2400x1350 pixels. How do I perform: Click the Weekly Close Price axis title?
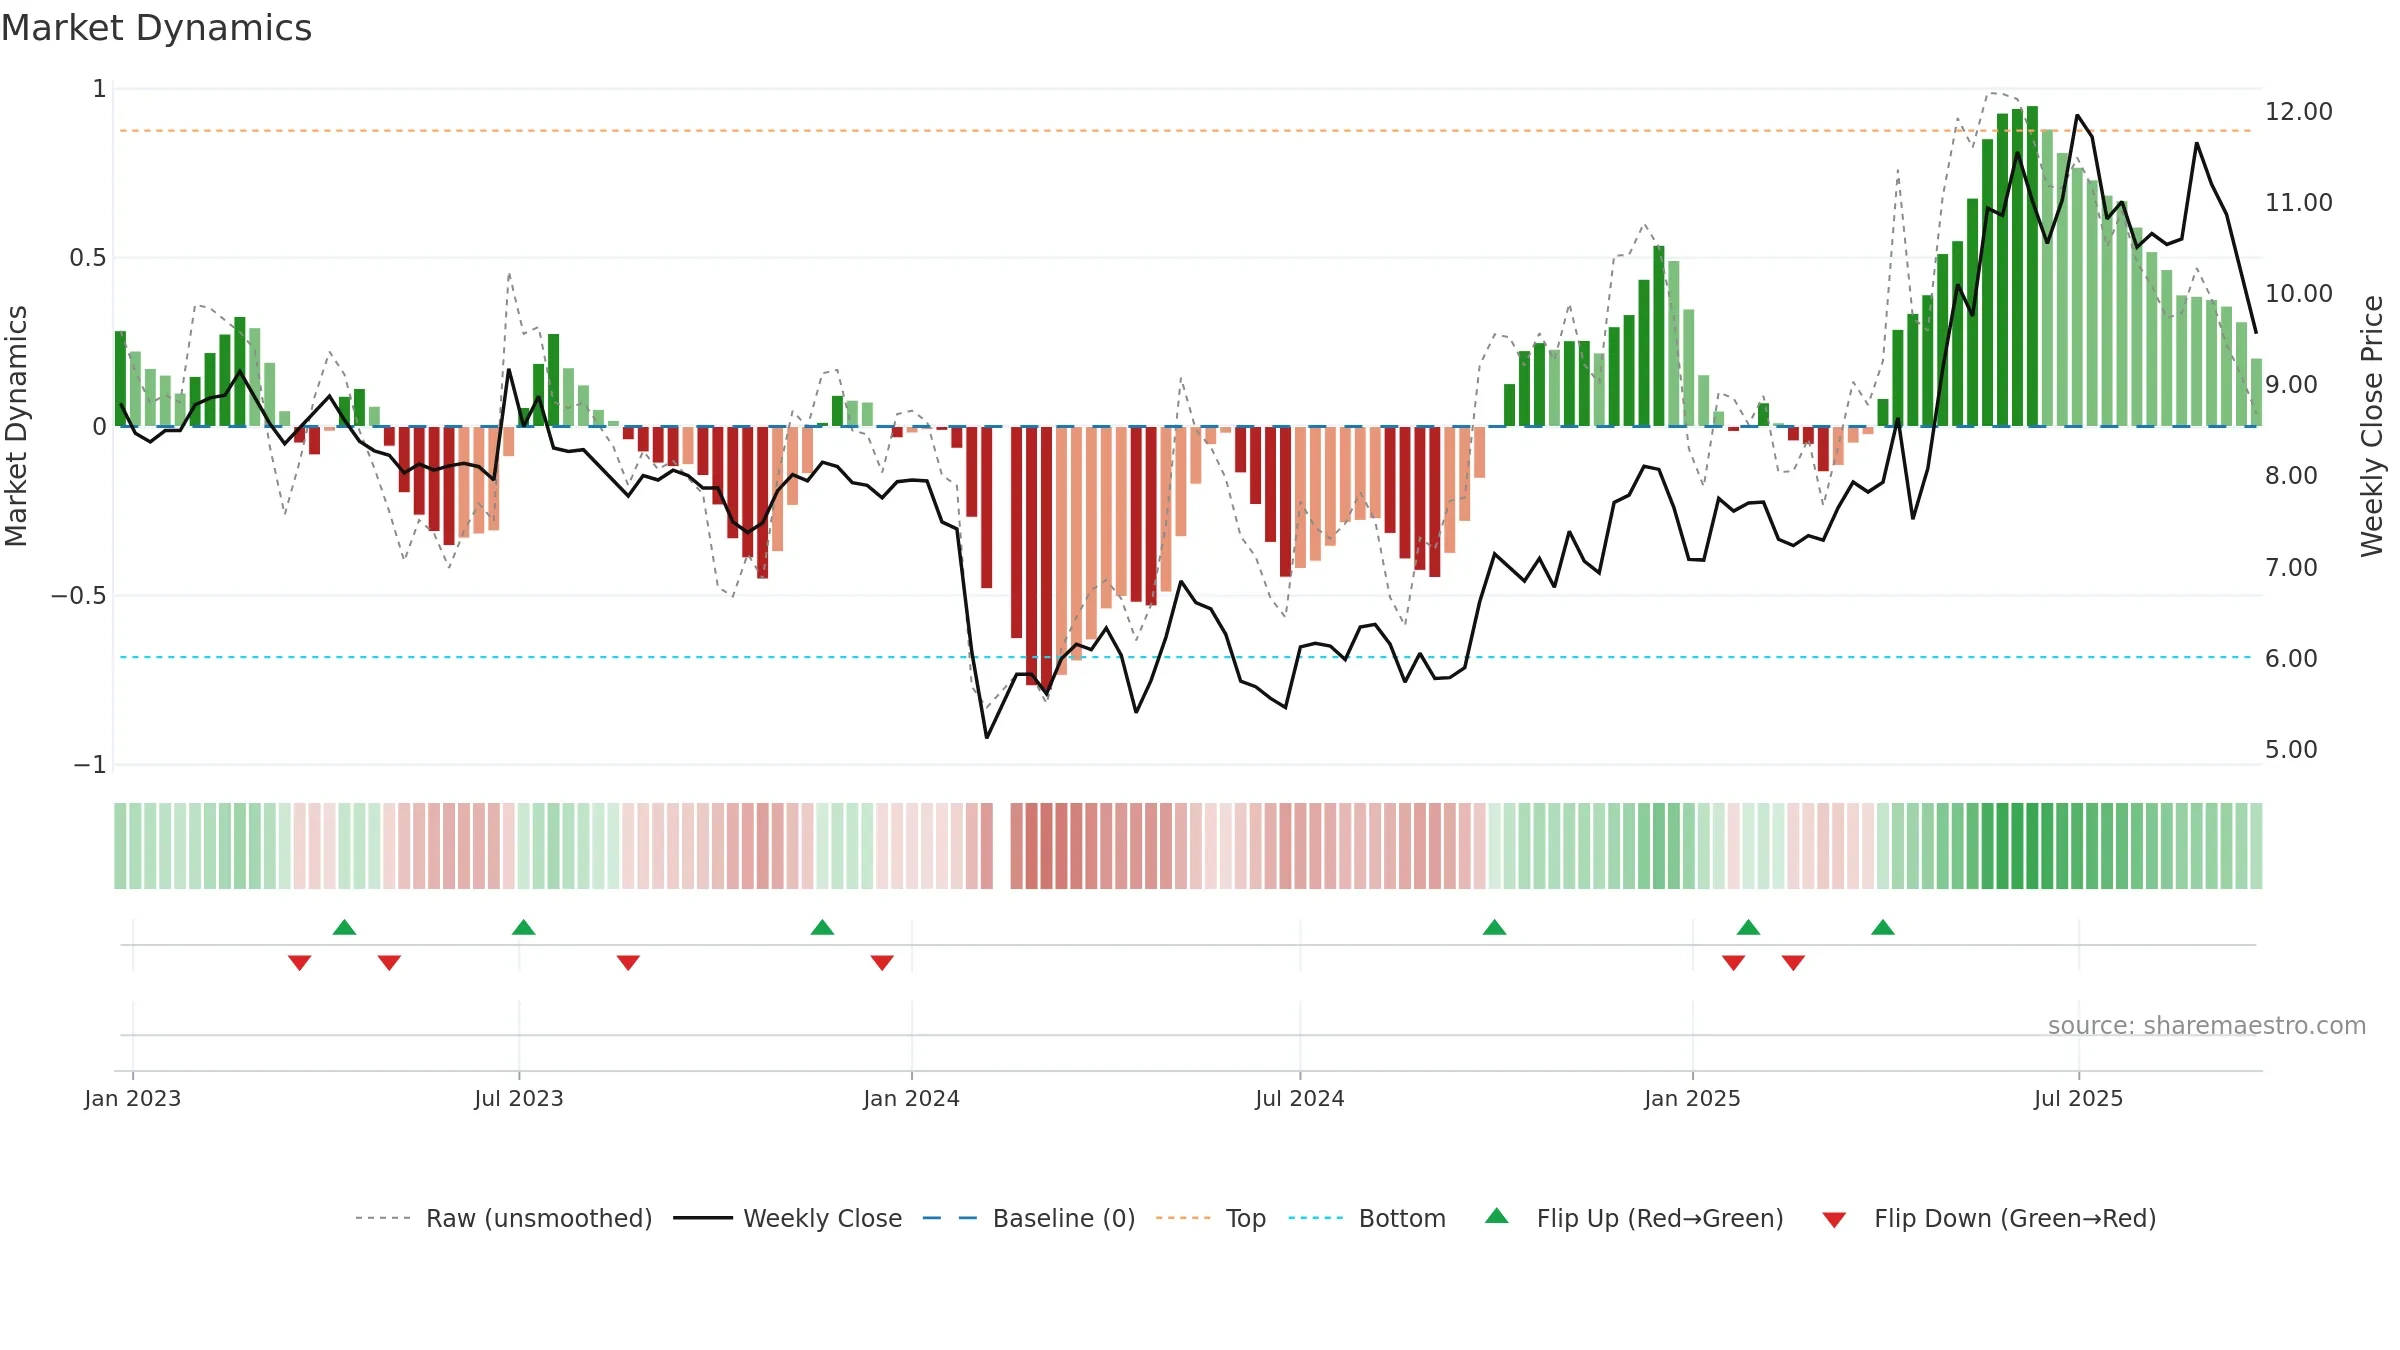coord(2372,426)
